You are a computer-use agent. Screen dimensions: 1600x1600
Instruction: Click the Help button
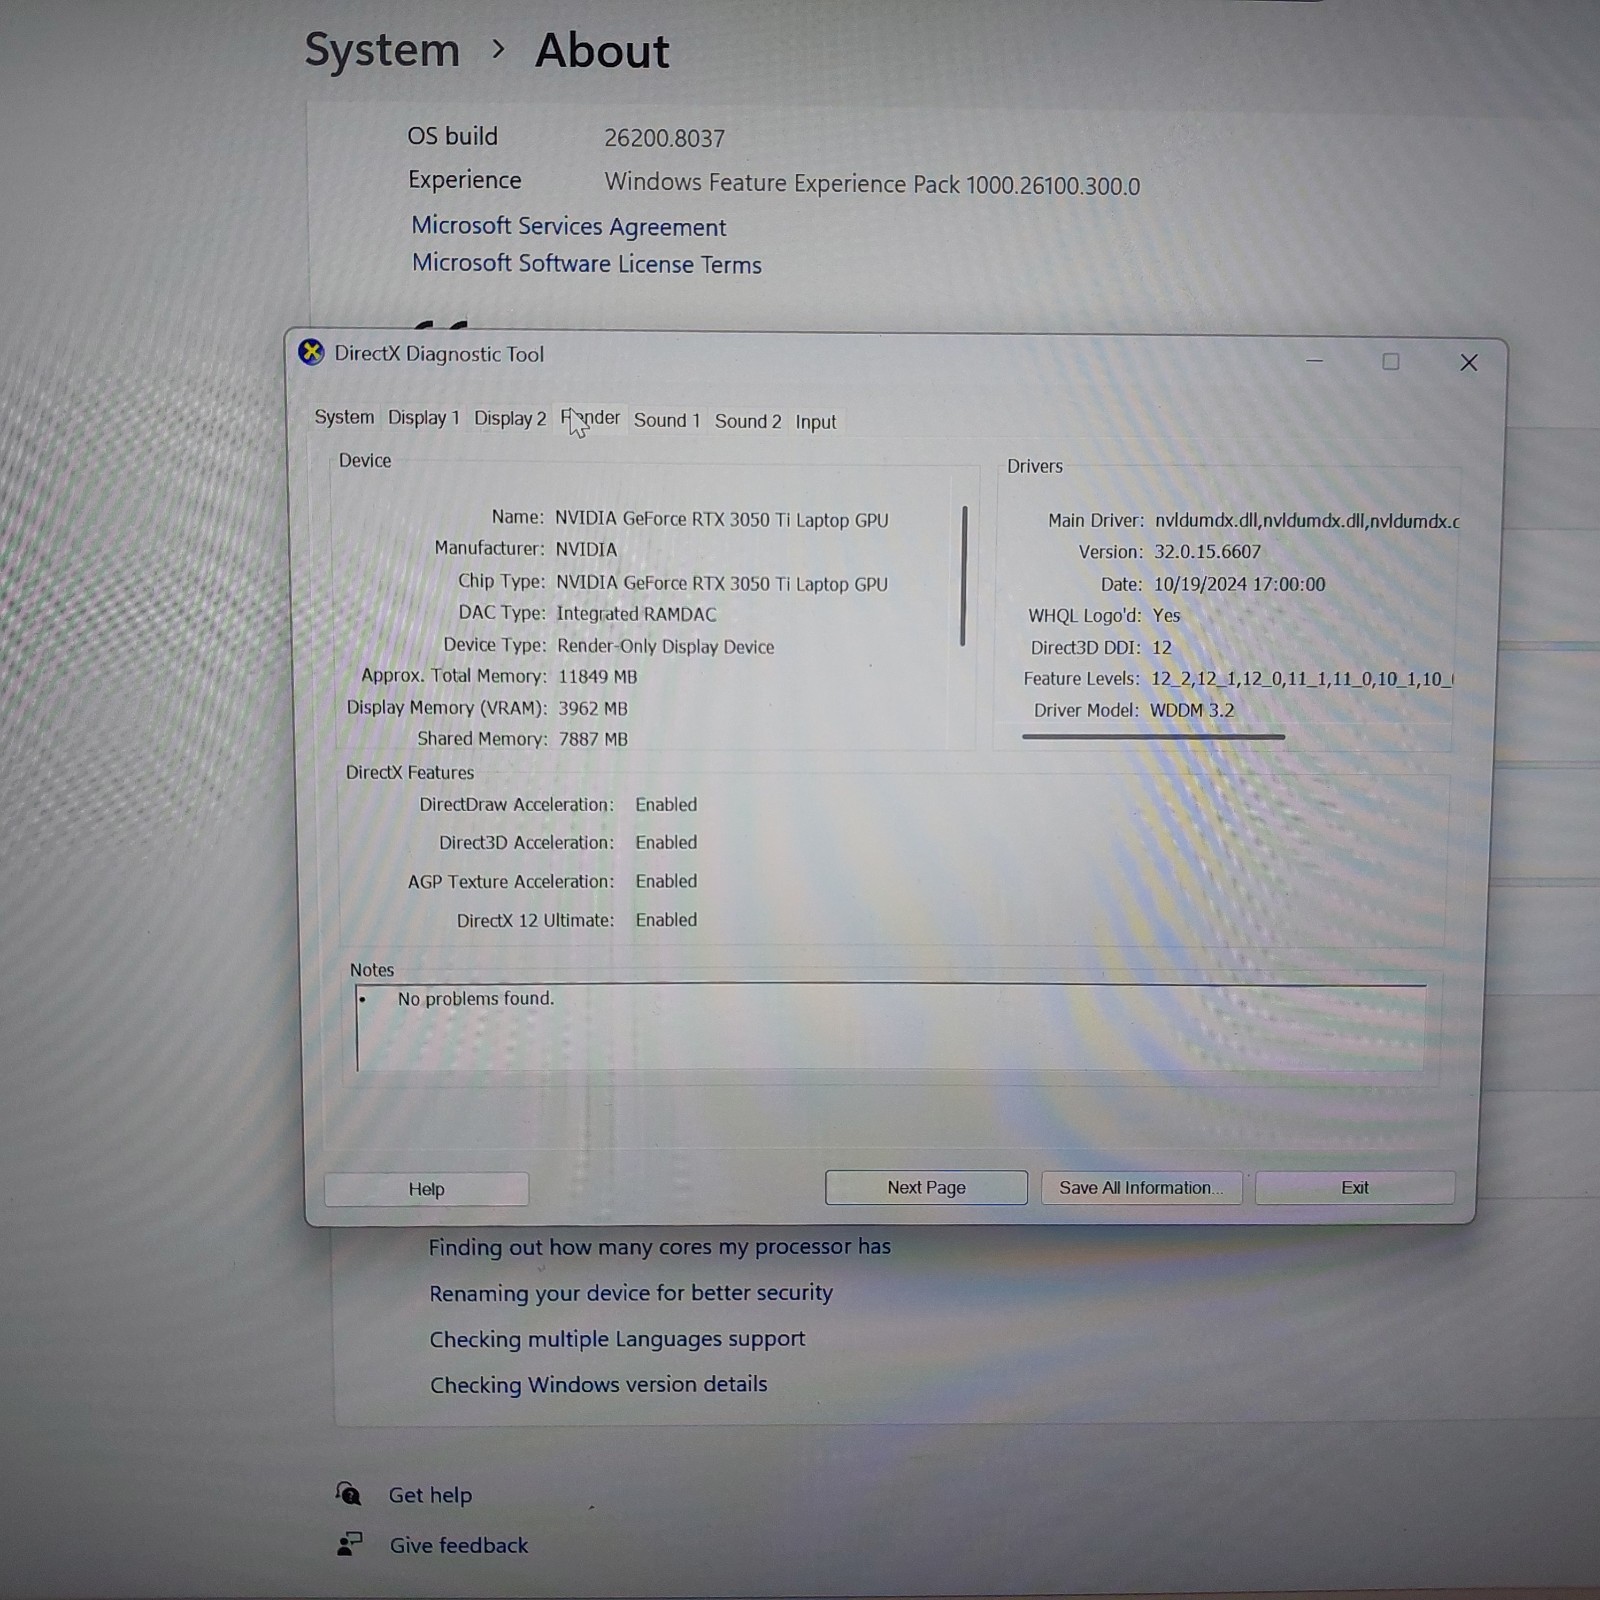click(x=426, y=1189)
